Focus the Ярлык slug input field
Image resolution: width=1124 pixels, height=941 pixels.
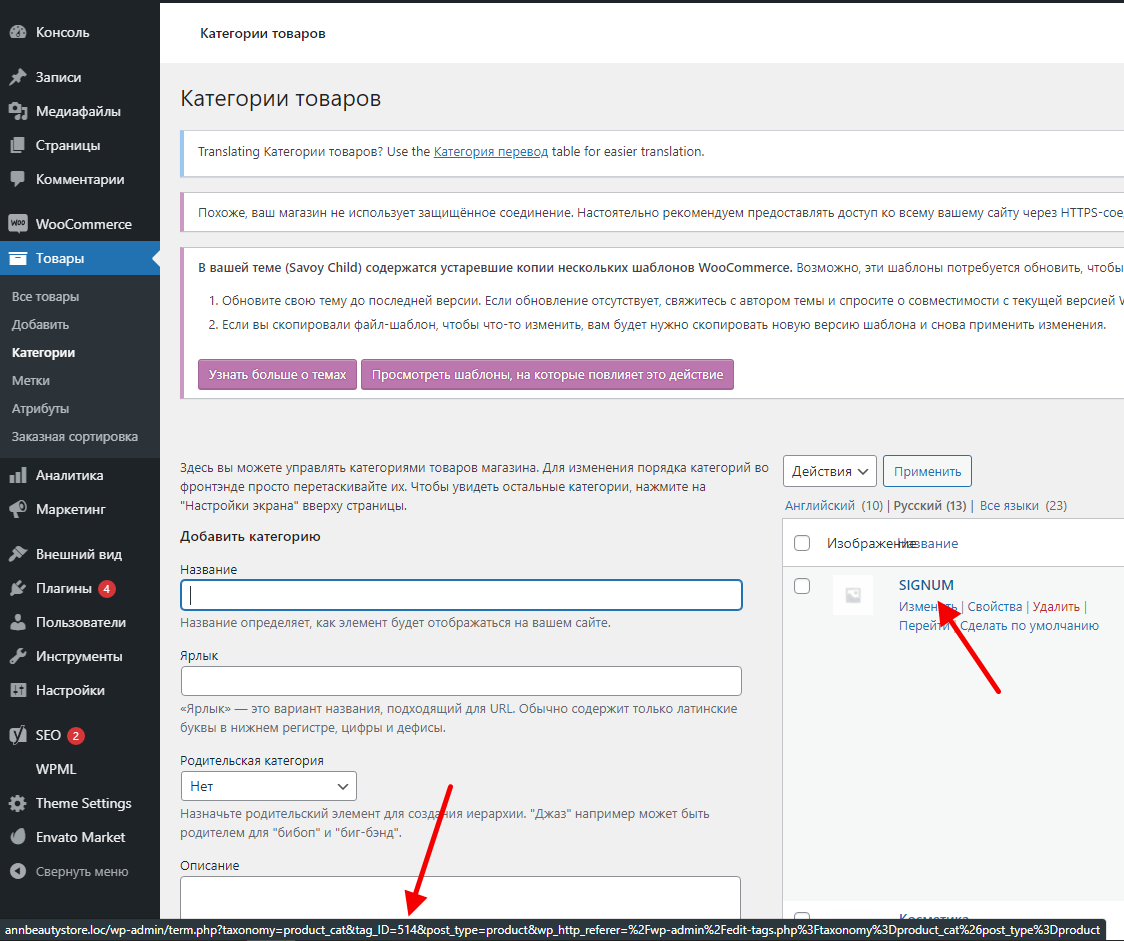462,681
